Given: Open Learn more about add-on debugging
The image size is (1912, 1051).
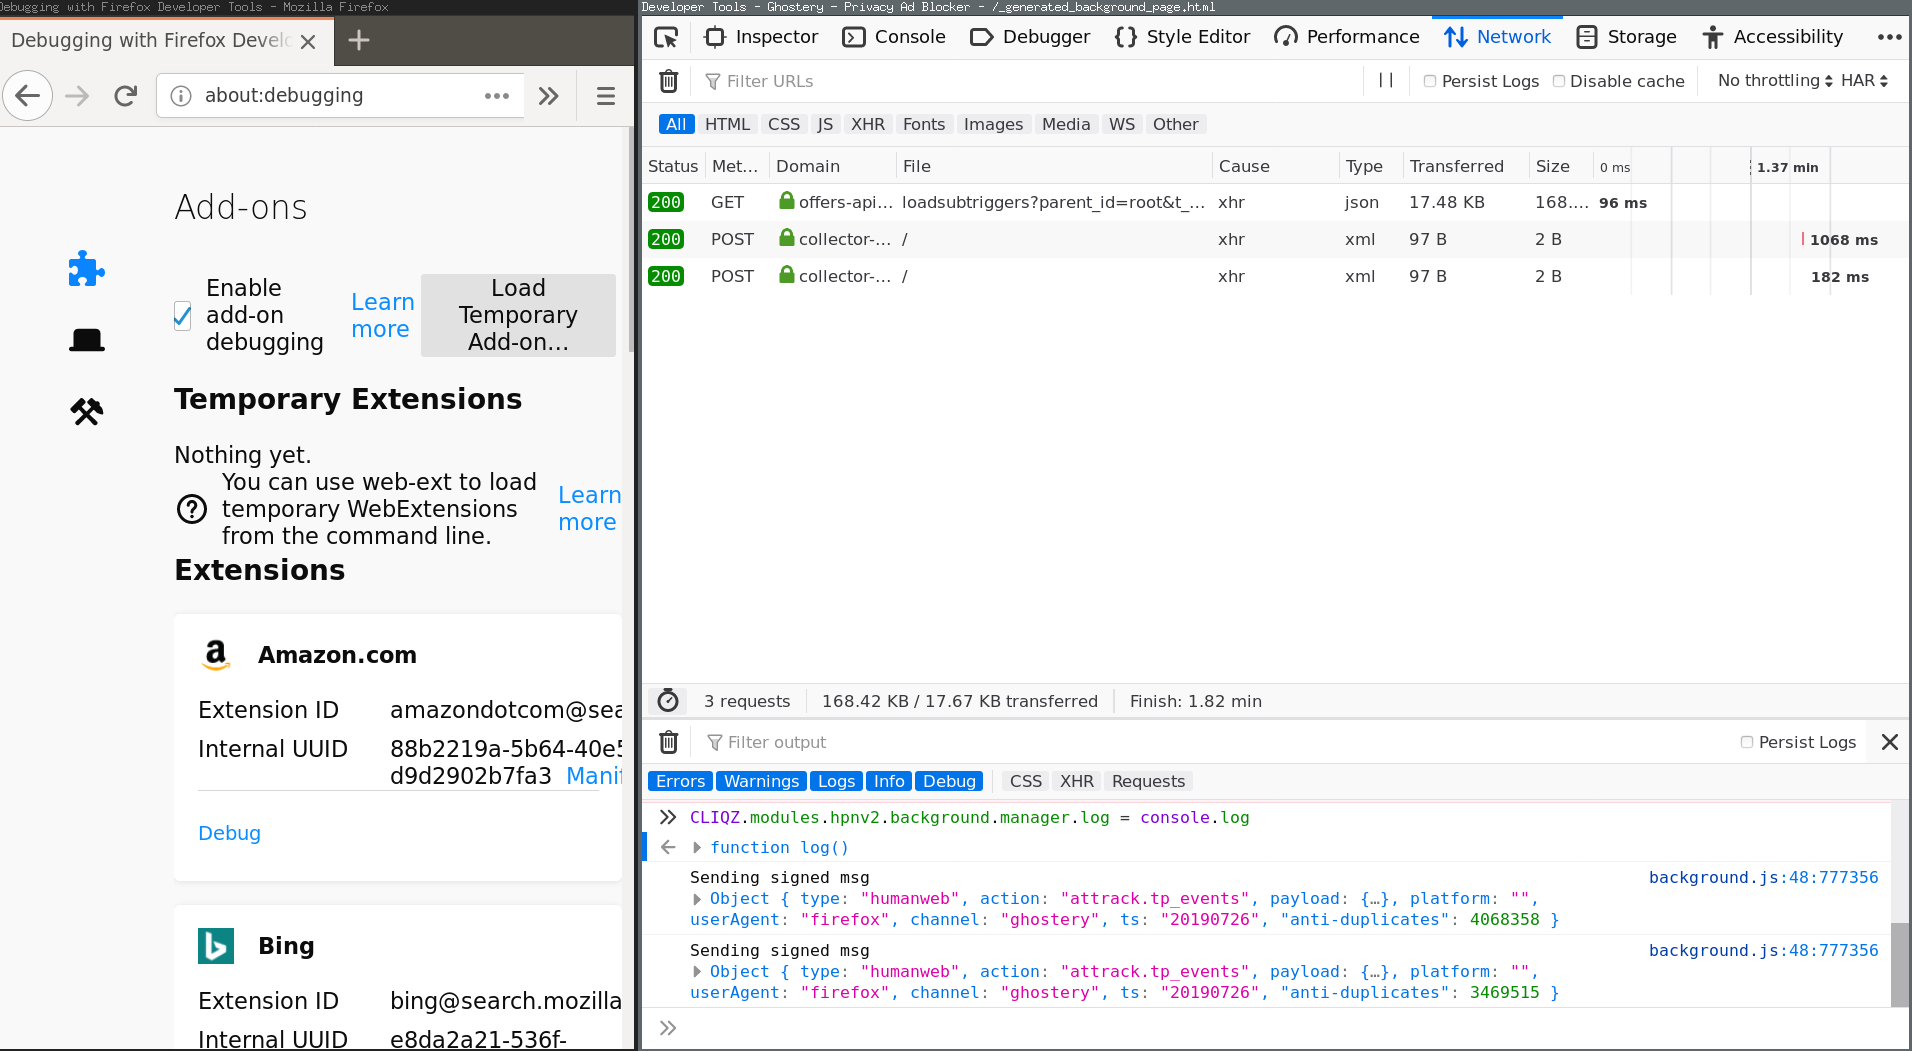Looking at the screenshot, I should point(382,315).
